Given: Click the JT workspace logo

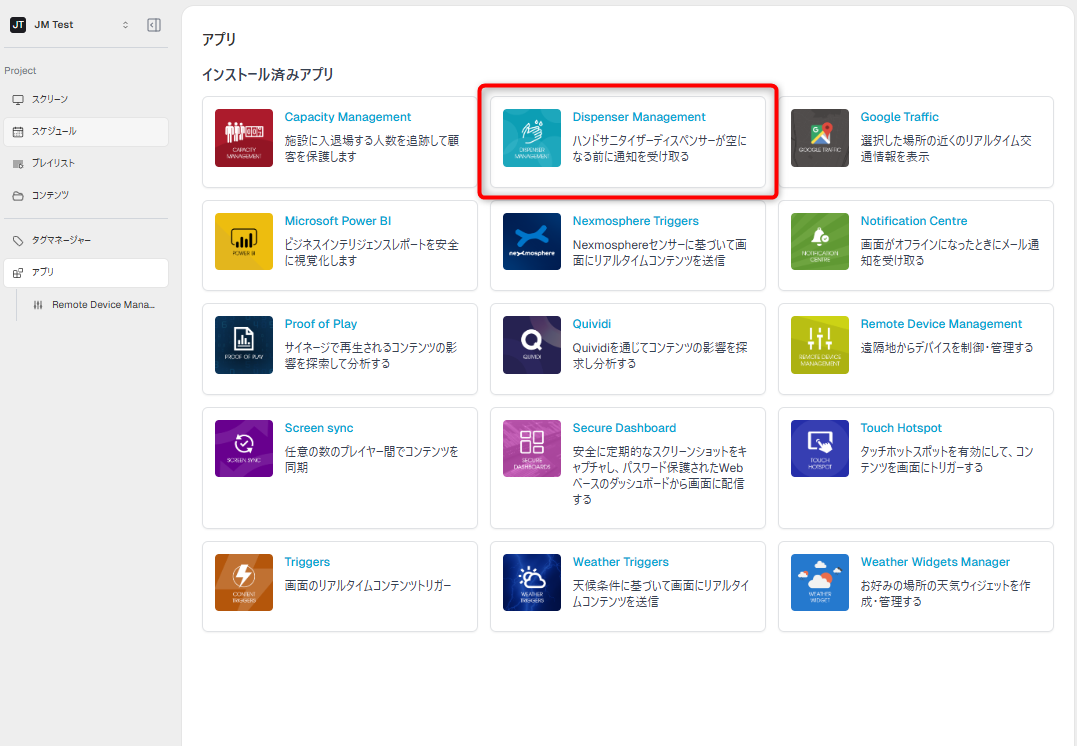Looking at the screenshot, I should (x=18, y=25).
